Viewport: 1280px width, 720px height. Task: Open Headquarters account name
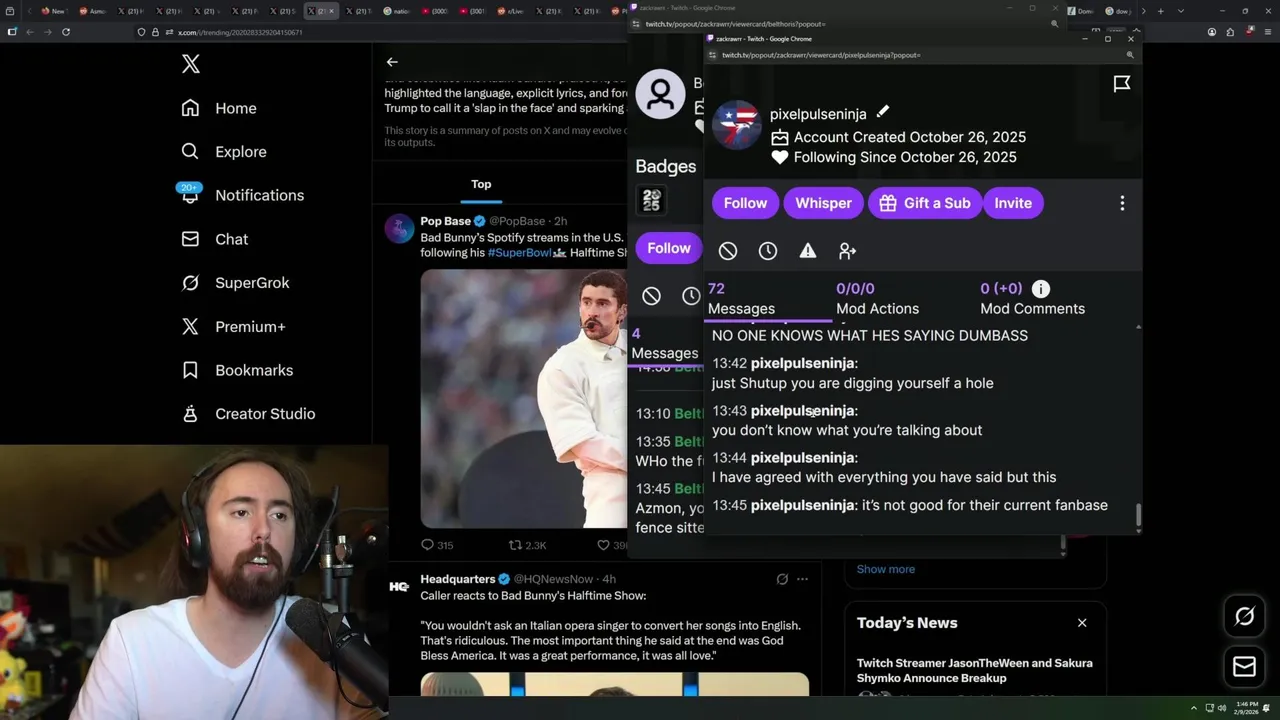point(458,579)
